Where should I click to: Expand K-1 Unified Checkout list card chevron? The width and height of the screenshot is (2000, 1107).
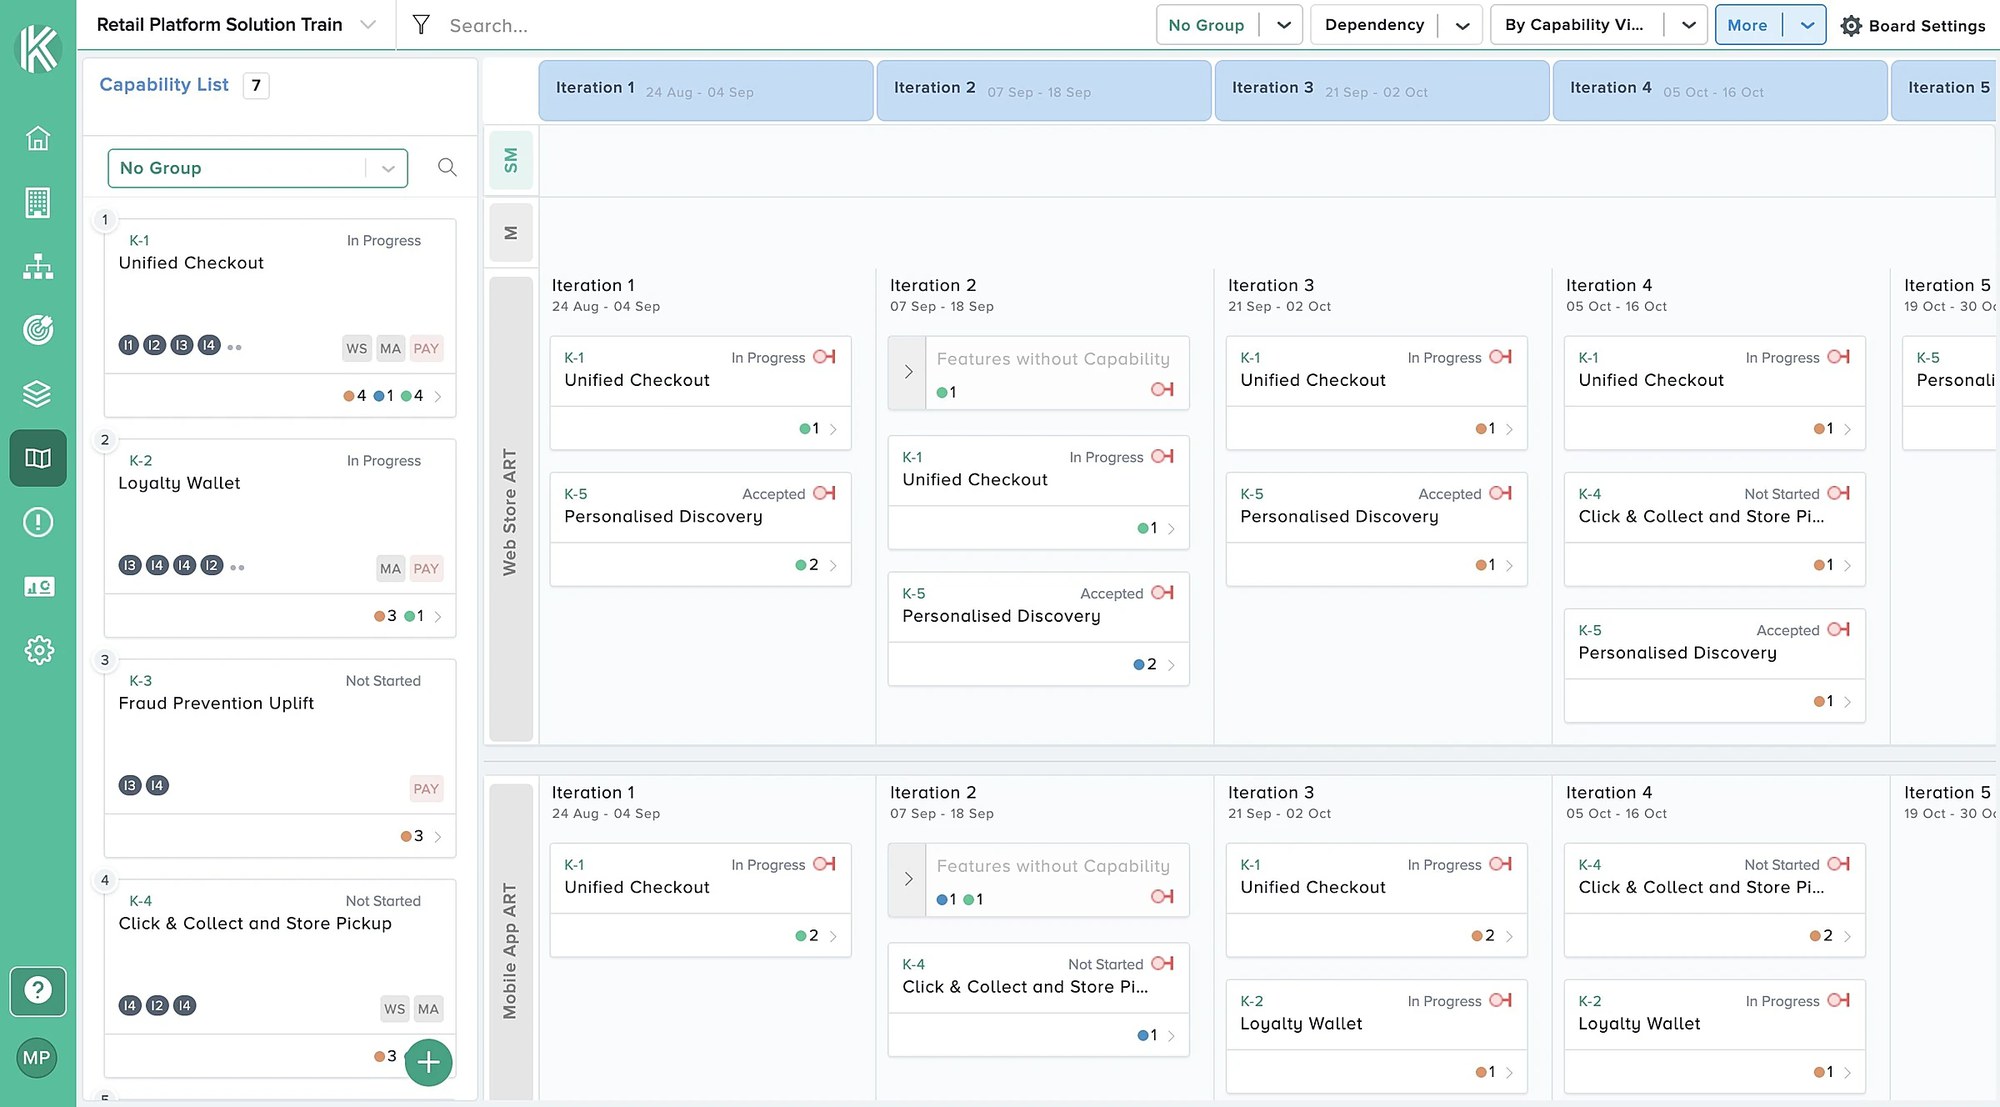coord(438,396)
